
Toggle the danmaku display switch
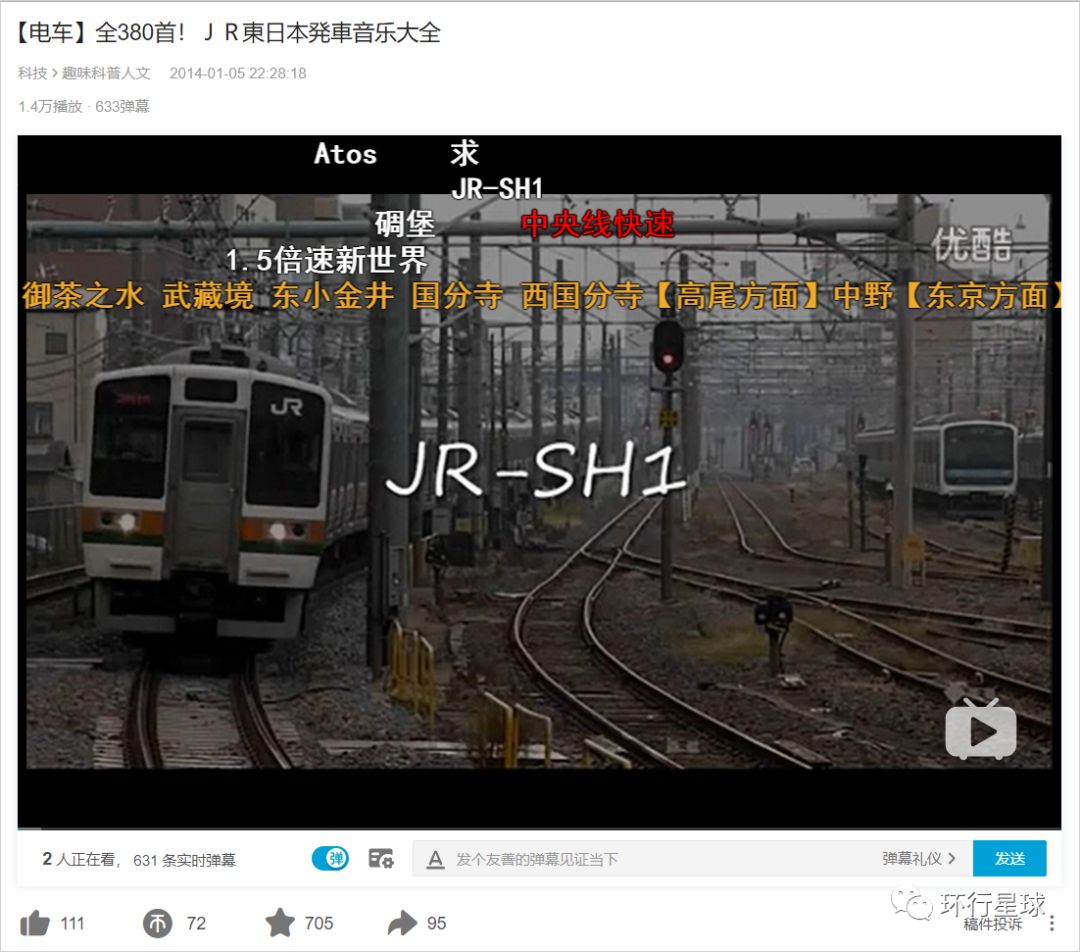pyautogui.click(x=331, y=858)
